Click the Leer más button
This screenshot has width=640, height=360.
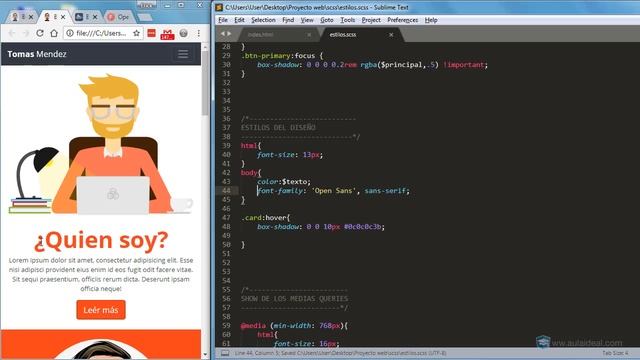click(x=101, y=310)
